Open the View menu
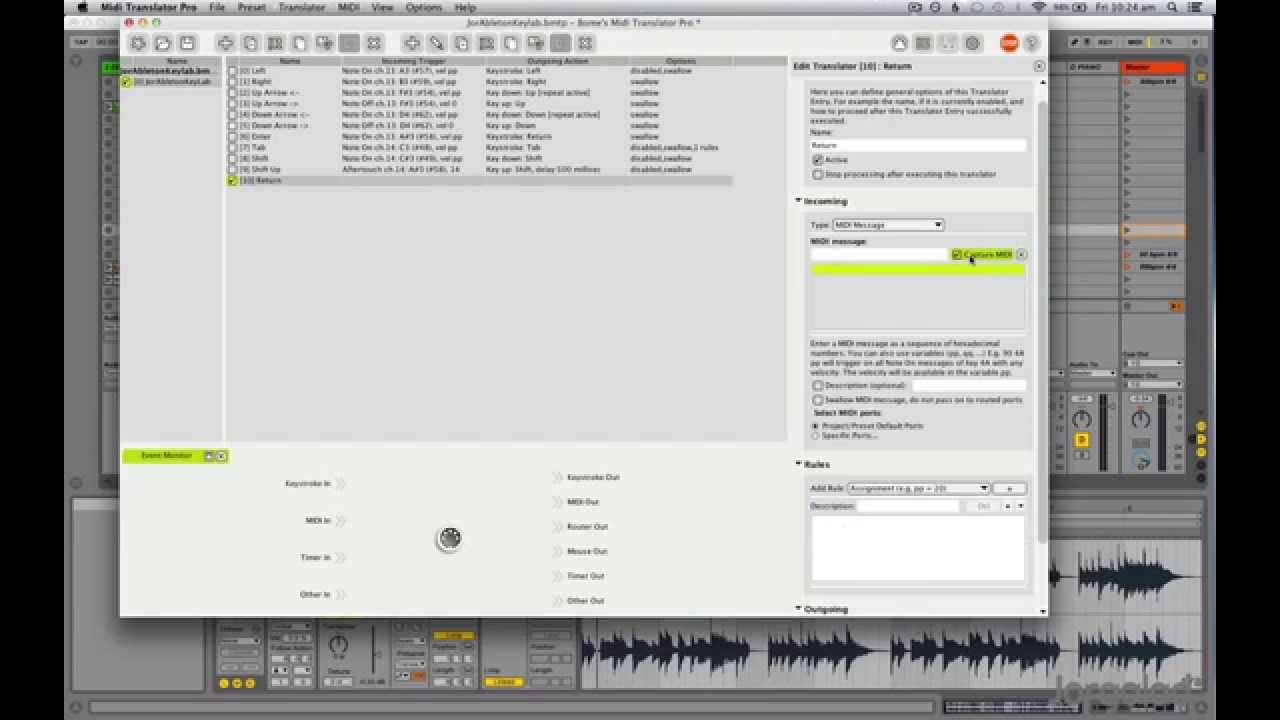Viewport: 1280px width, 720px height. (x=382, y=7)
